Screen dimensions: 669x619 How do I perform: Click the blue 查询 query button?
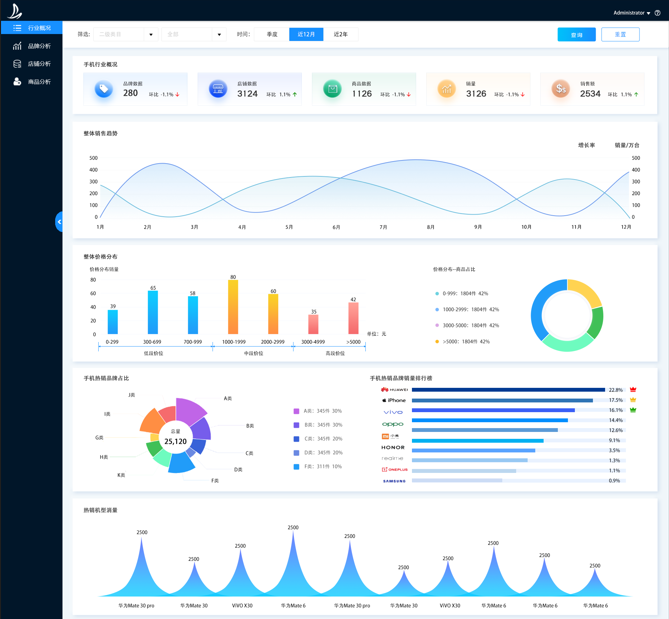click(576, 35)
